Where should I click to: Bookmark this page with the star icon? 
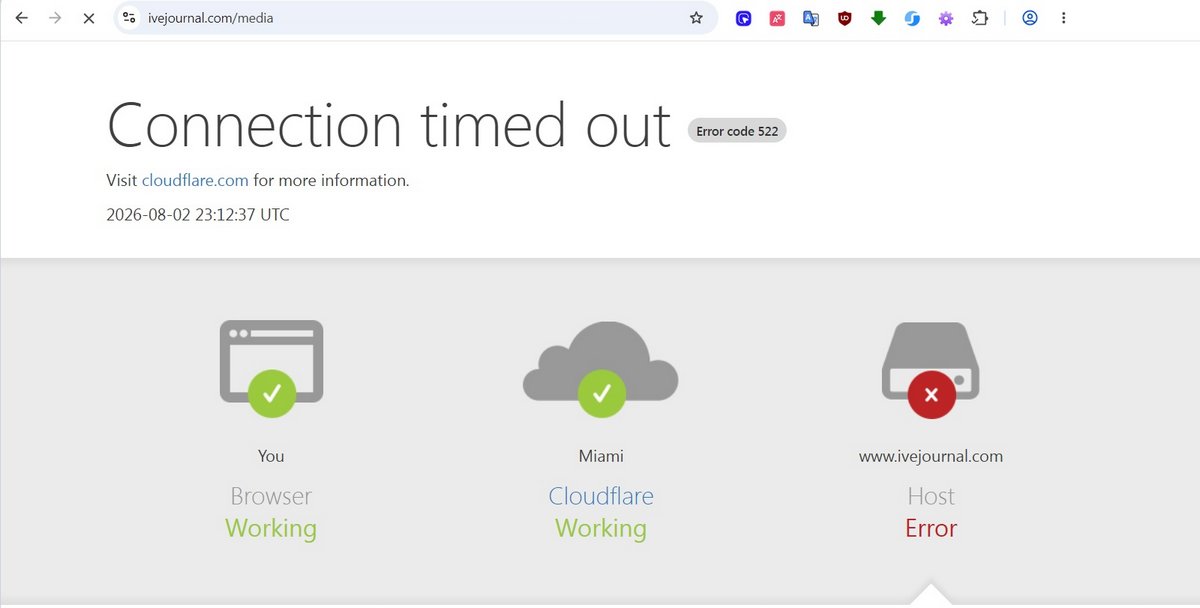[696, 18]
